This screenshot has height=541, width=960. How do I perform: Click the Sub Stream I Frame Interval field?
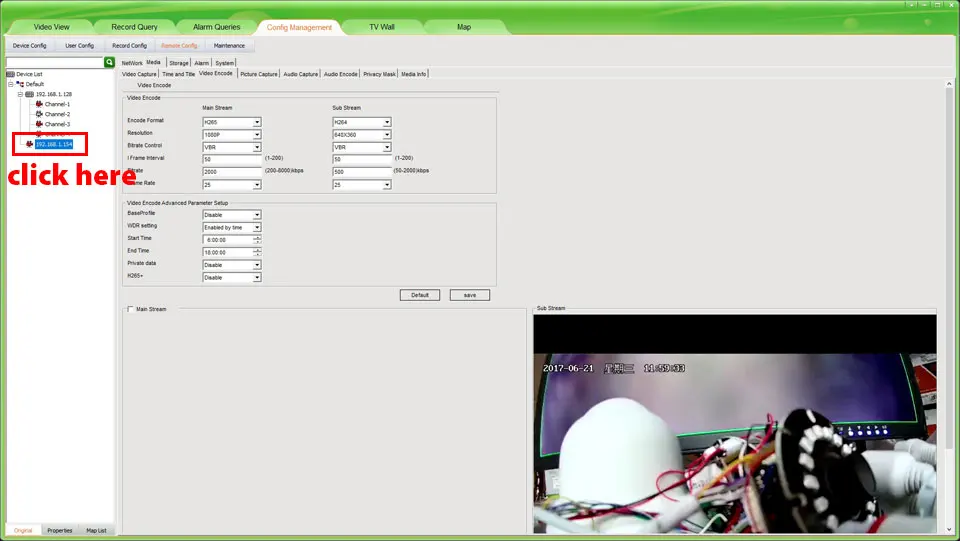point(362,159)
